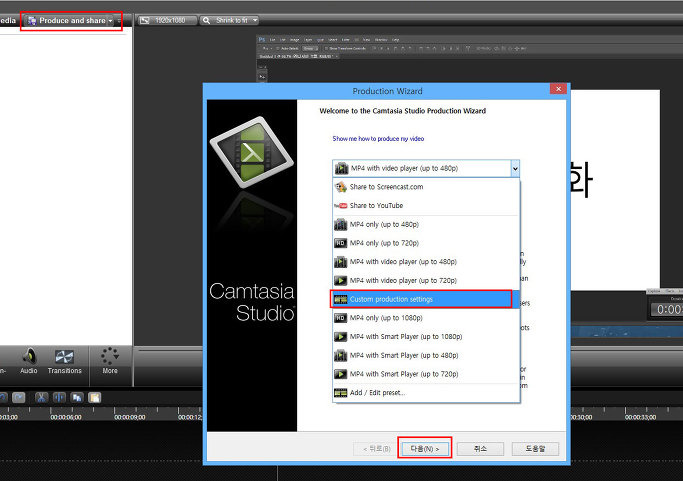Choose Share to Screencast.com
This screenshot has width=683, height=481.
coord(426,187)
